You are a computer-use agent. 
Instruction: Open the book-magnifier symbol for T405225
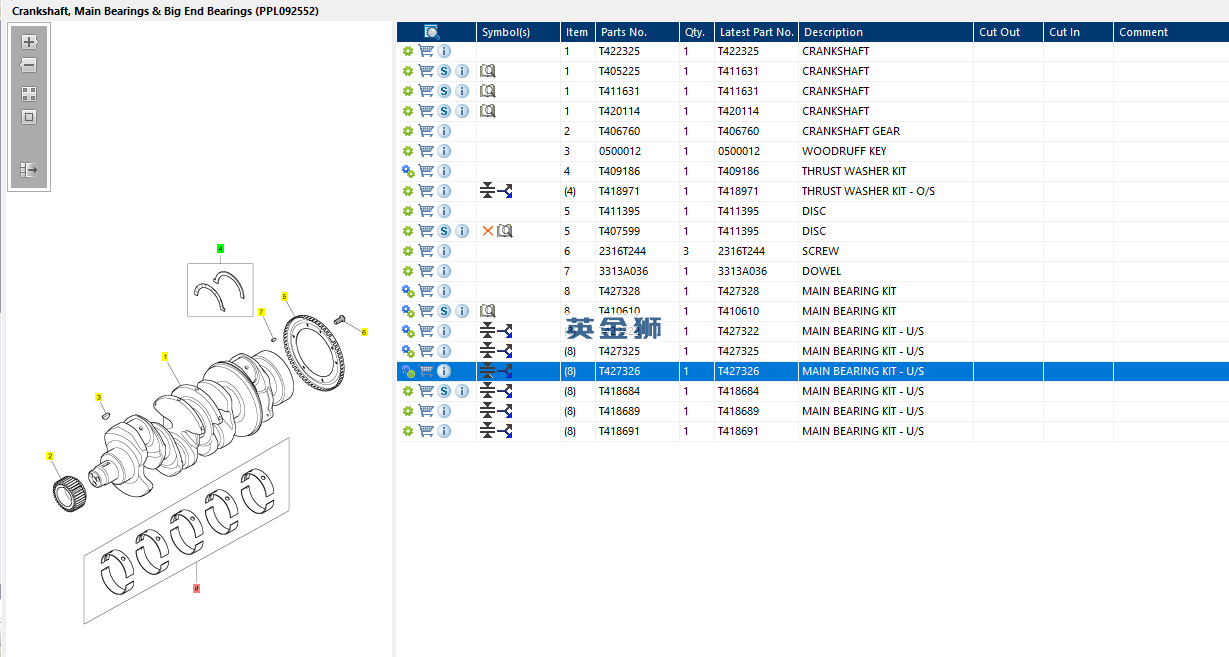tap(488, 71)
